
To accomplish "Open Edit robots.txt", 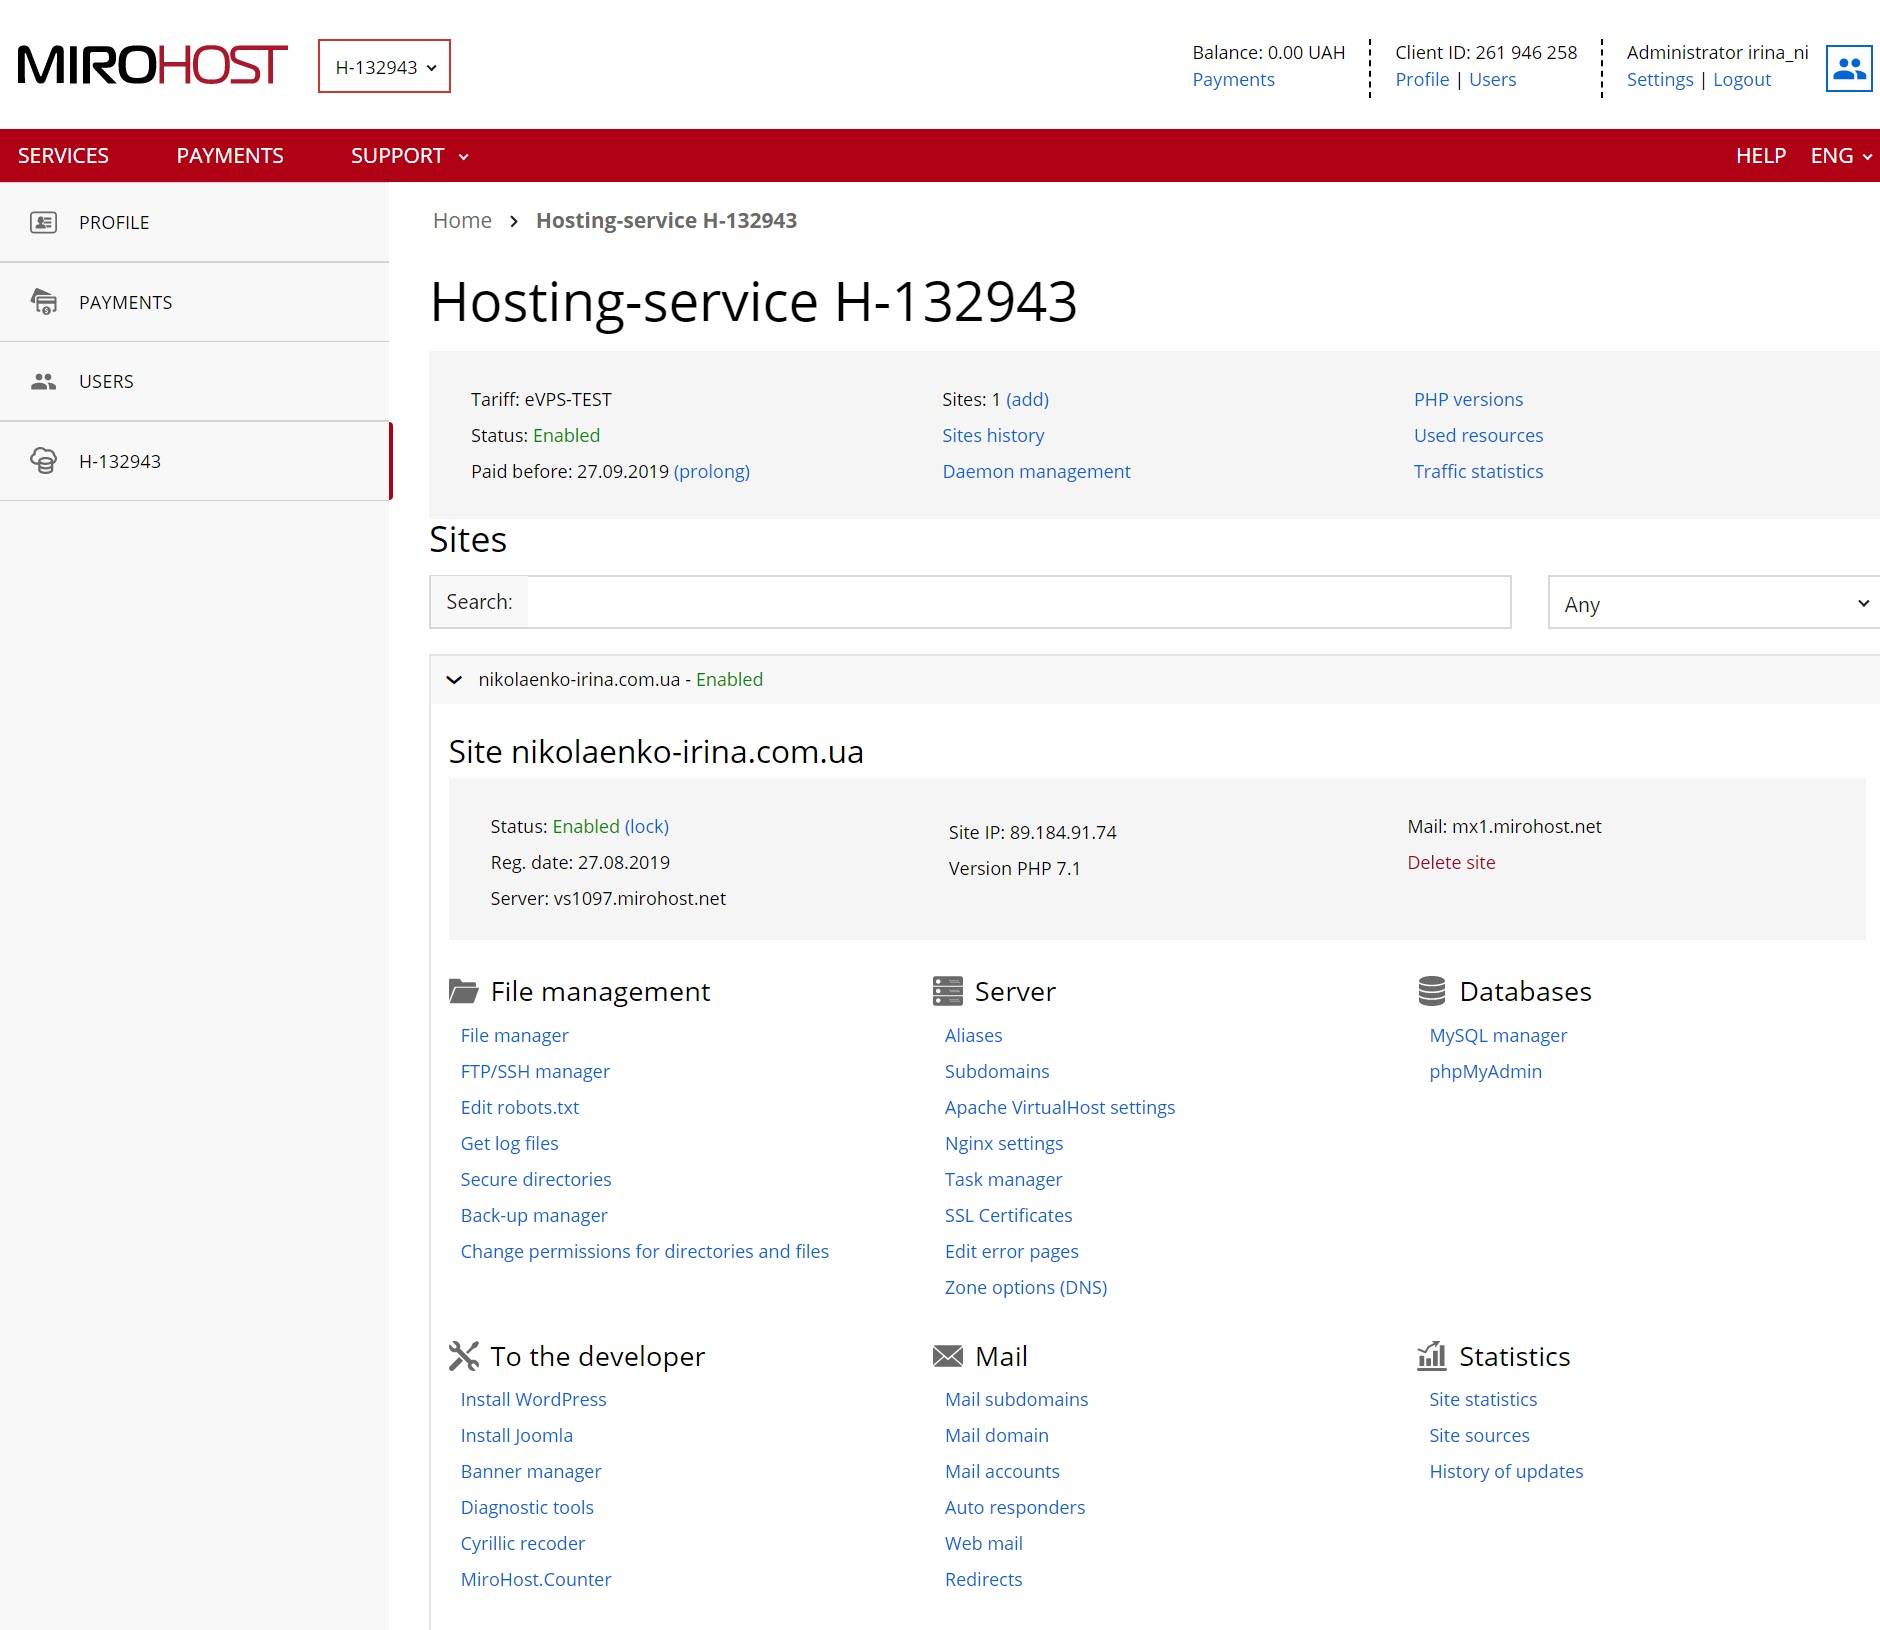I will [x=520, y=1107].
